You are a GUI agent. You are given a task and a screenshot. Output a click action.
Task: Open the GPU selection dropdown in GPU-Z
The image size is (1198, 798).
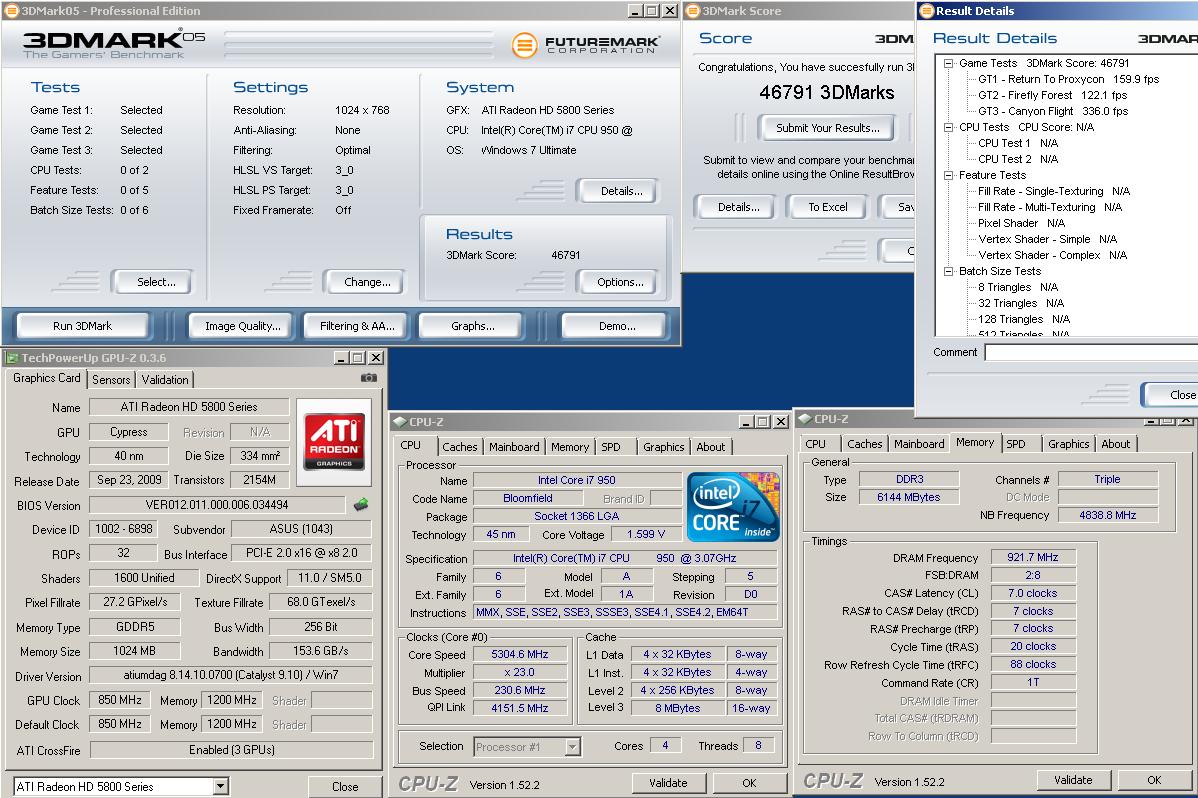[220, 786]
